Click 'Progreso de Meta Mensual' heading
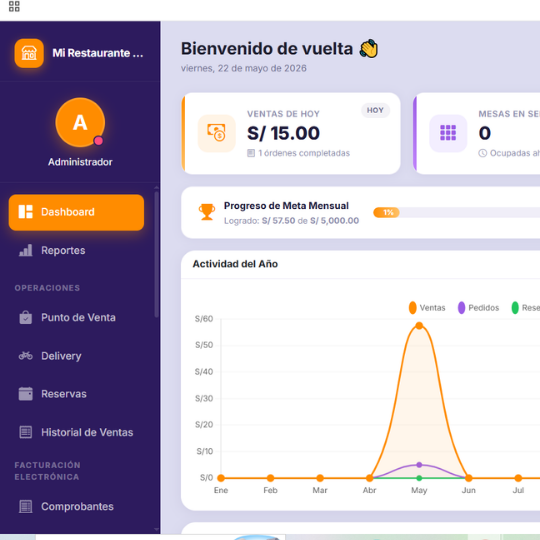This screenshot has width=540, height=540. tap(286, 206)
